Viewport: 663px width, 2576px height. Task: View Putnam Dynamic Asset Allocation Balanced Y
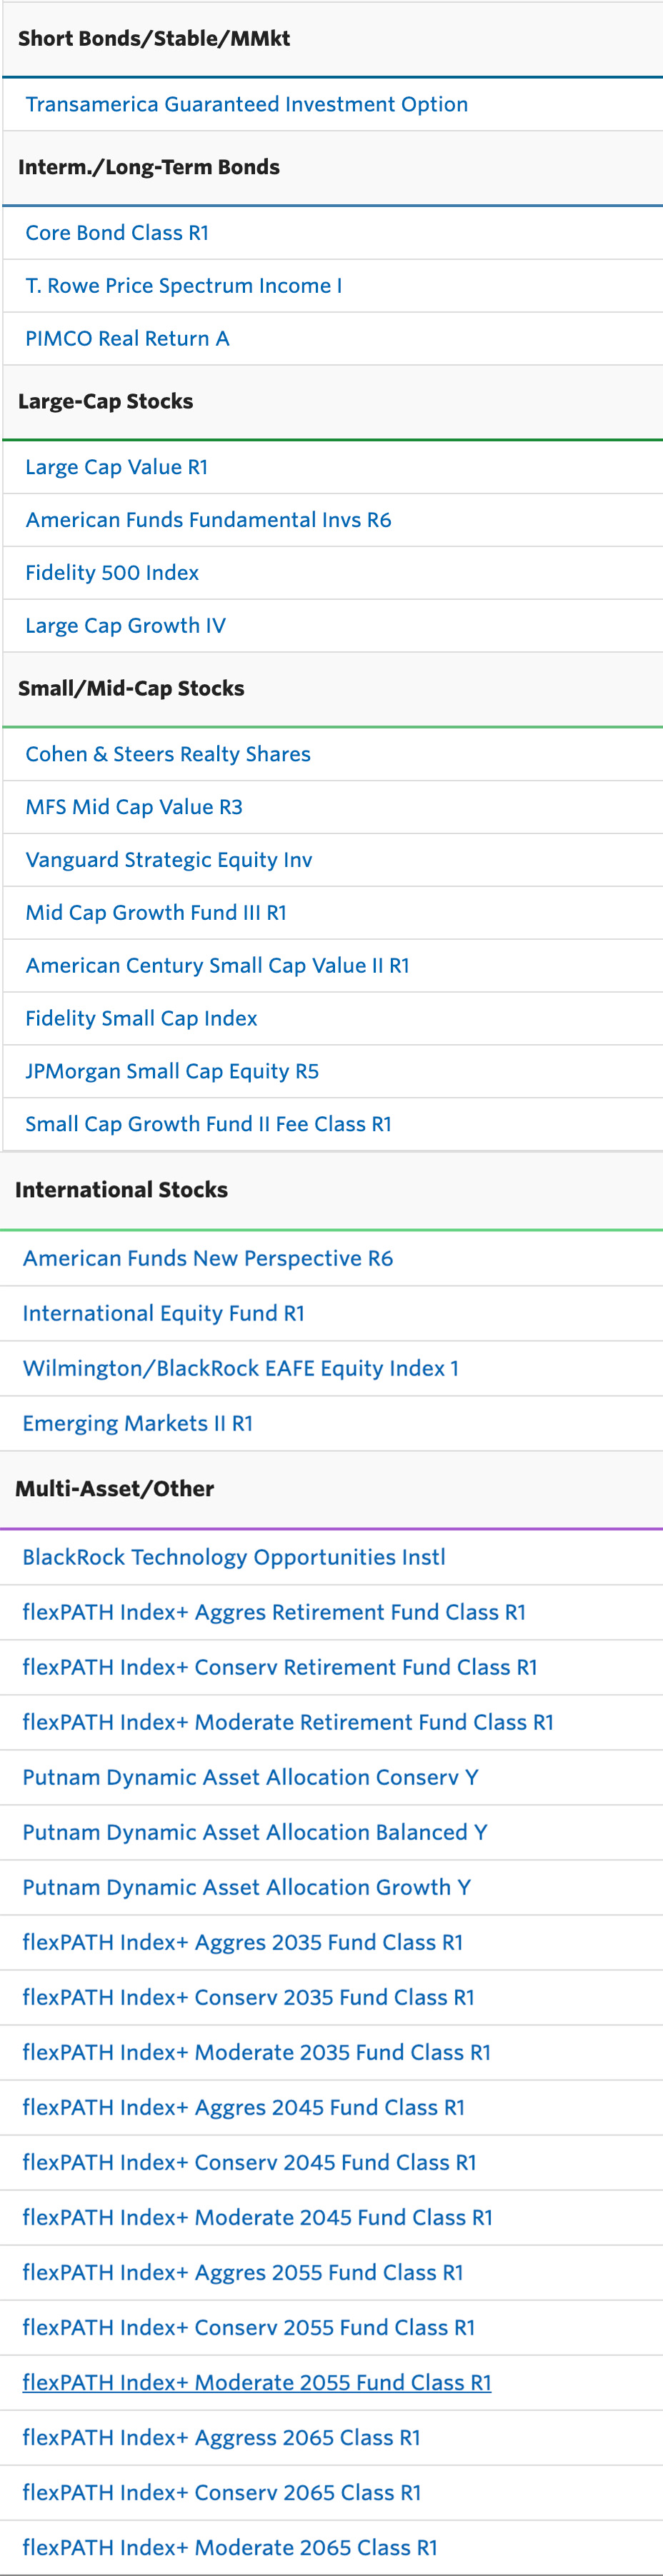coord(255,1832)
